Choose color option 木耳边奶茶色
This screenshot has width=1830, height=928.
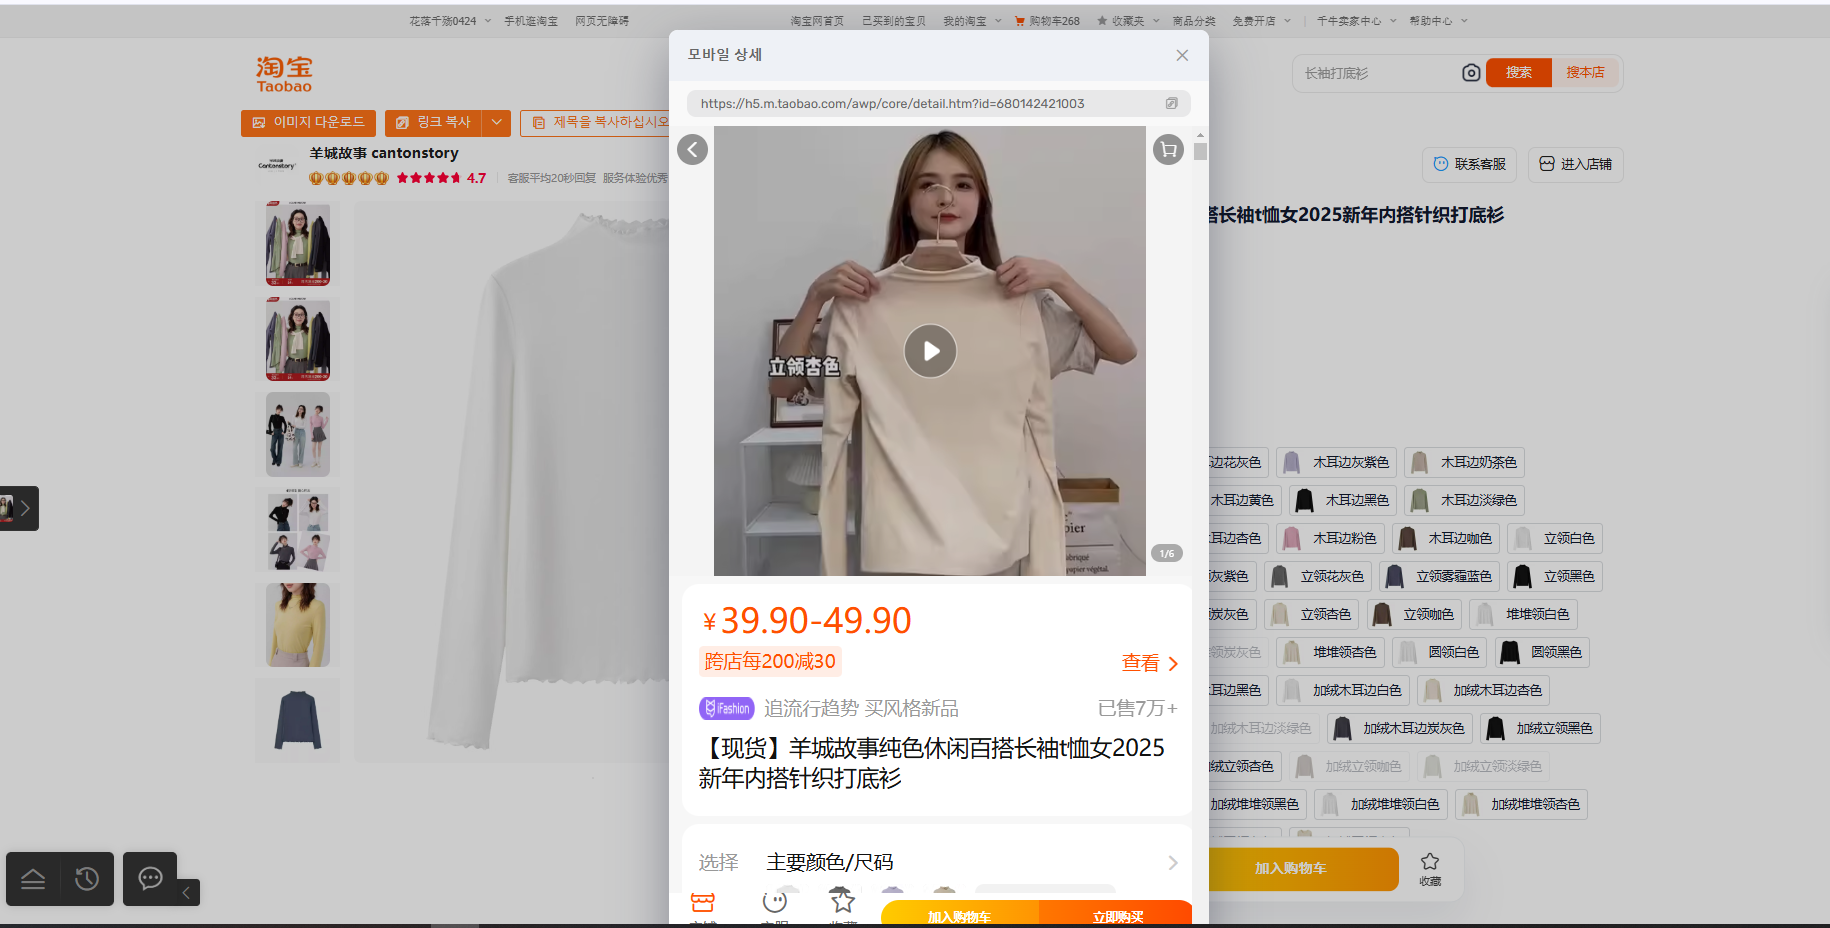tap(1464, 462)
